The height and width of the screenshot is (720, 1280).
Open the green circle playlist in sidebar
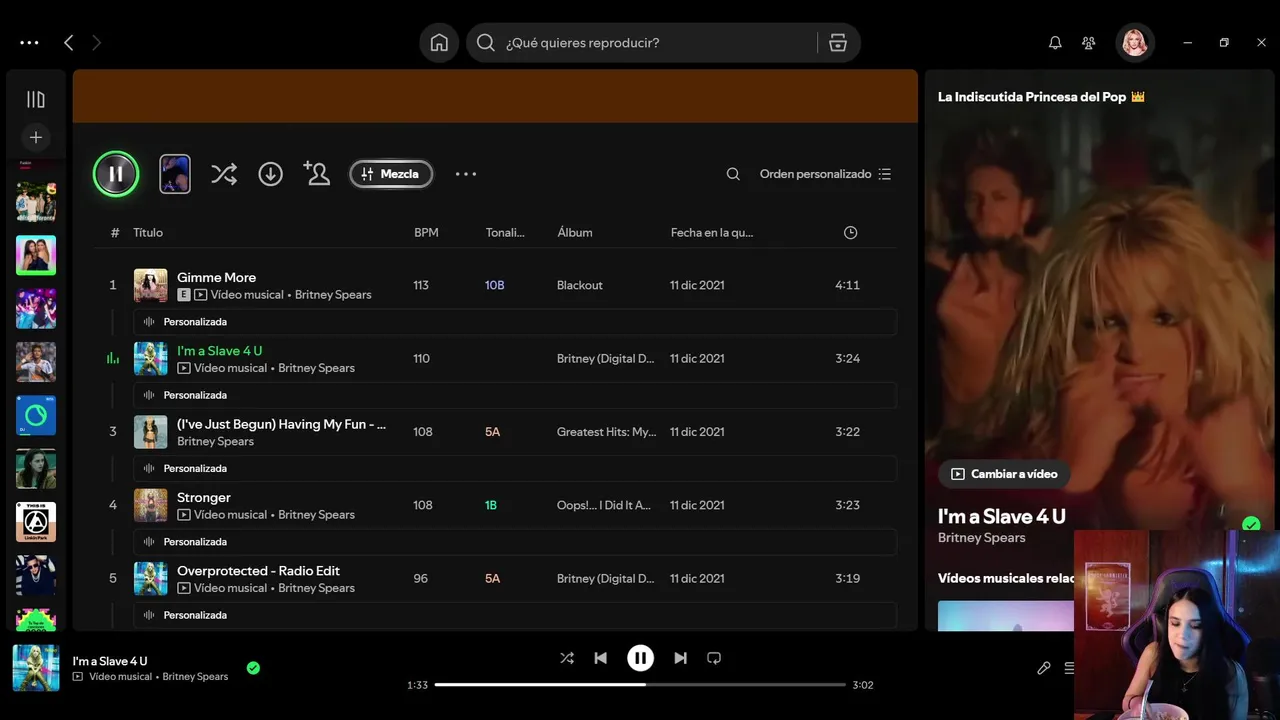36,415
